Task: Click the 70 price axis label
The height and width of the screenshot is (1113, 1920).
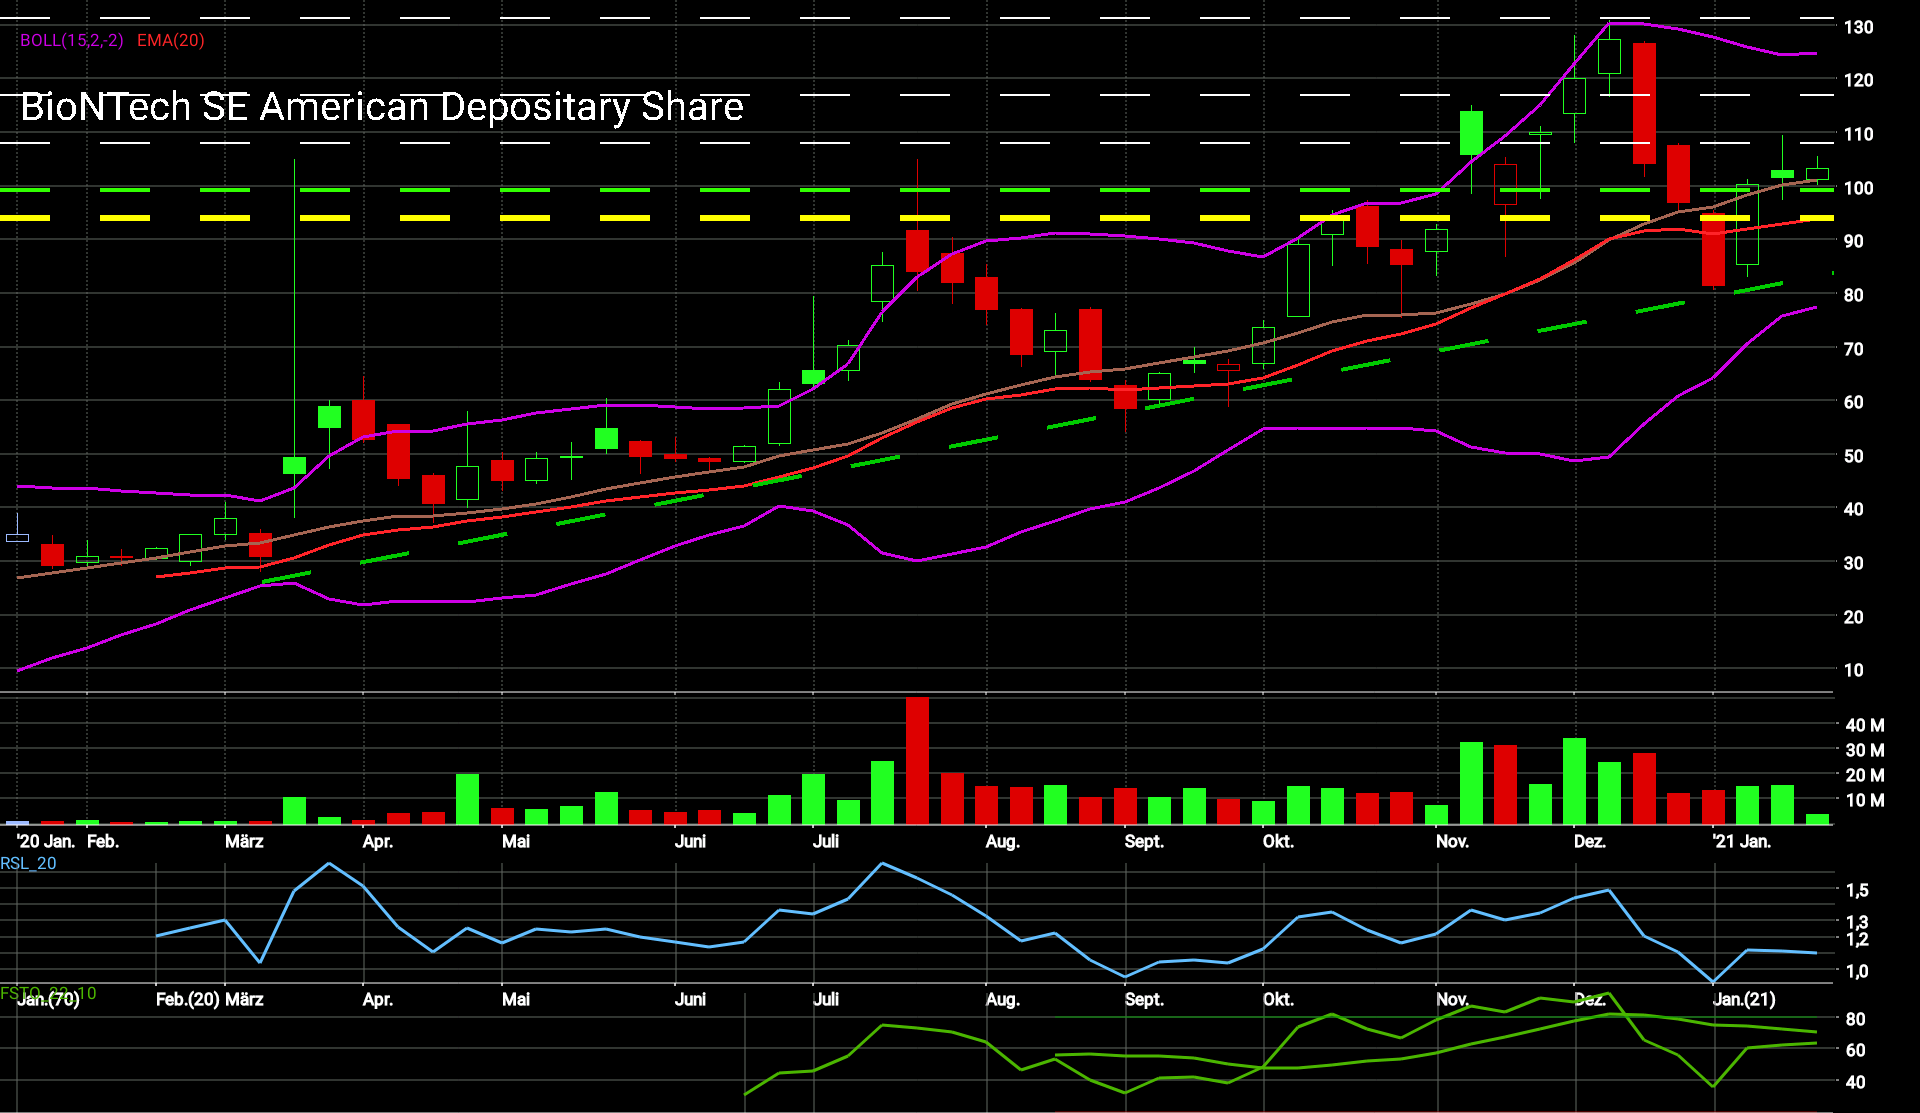Action: tap(1854, 349)
